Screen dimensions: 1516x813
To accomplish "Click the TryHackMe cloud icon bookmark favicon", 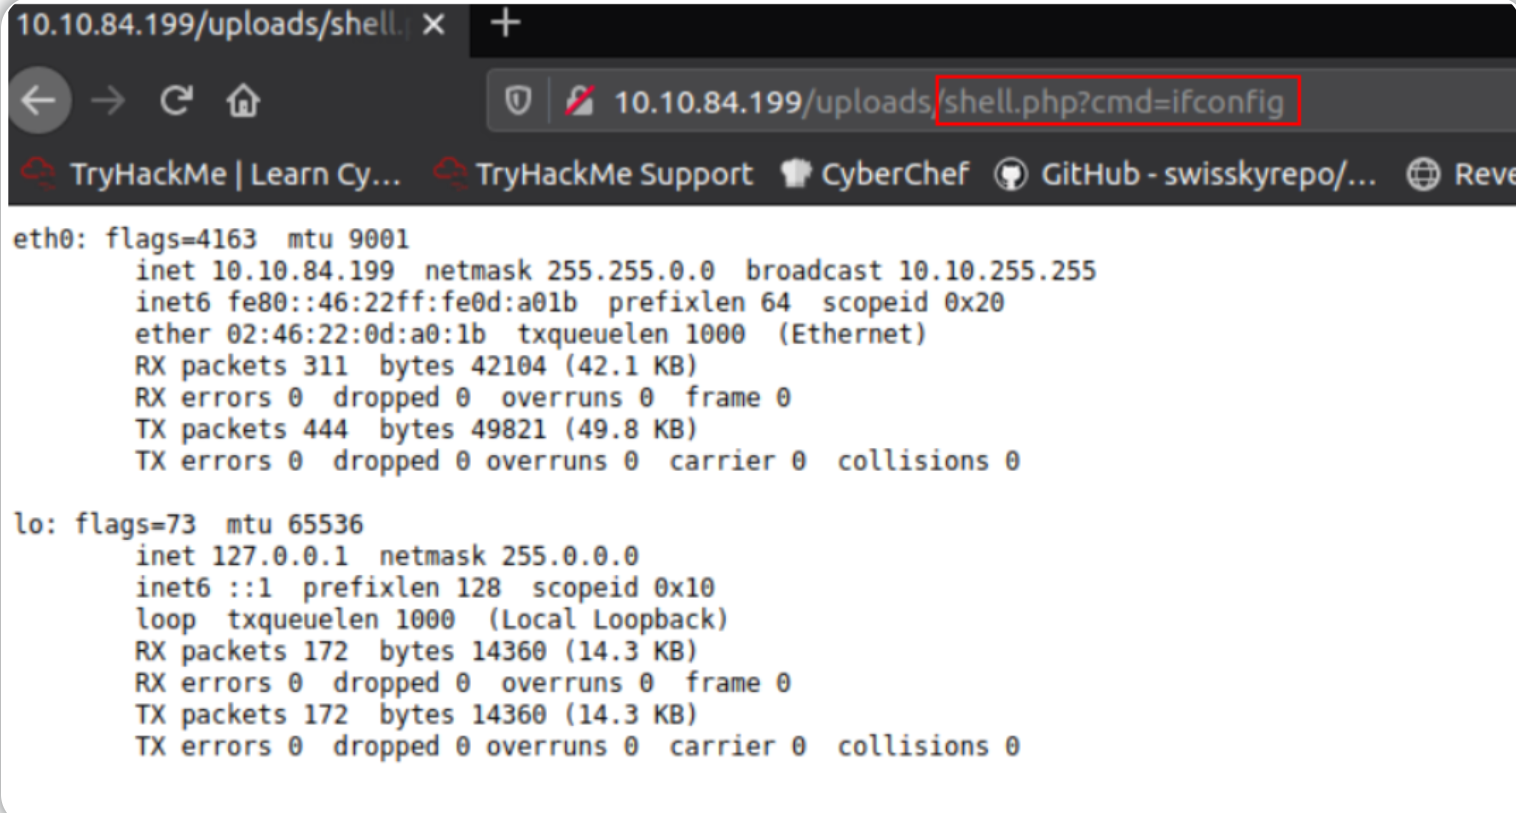I will pyautogui.click(x=39, y=173).
